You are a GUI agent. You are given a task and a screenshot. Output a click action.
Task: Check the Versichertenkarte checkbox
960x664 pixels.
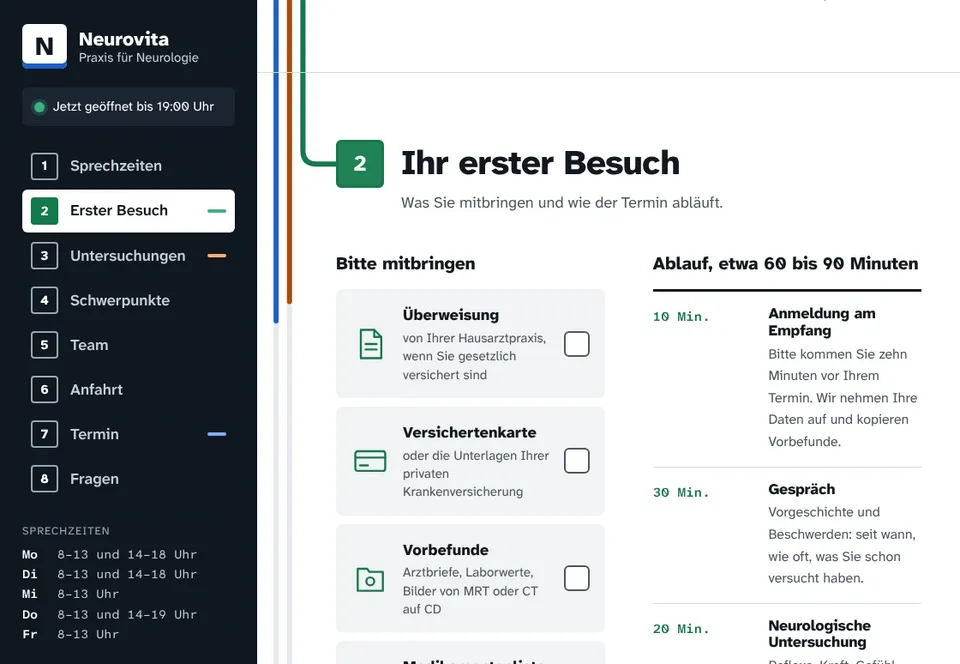coord(577,461)
